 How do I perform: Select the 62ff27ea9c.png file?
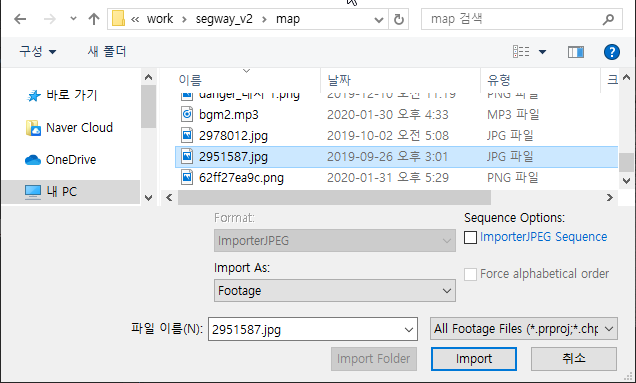click(241, 178)
